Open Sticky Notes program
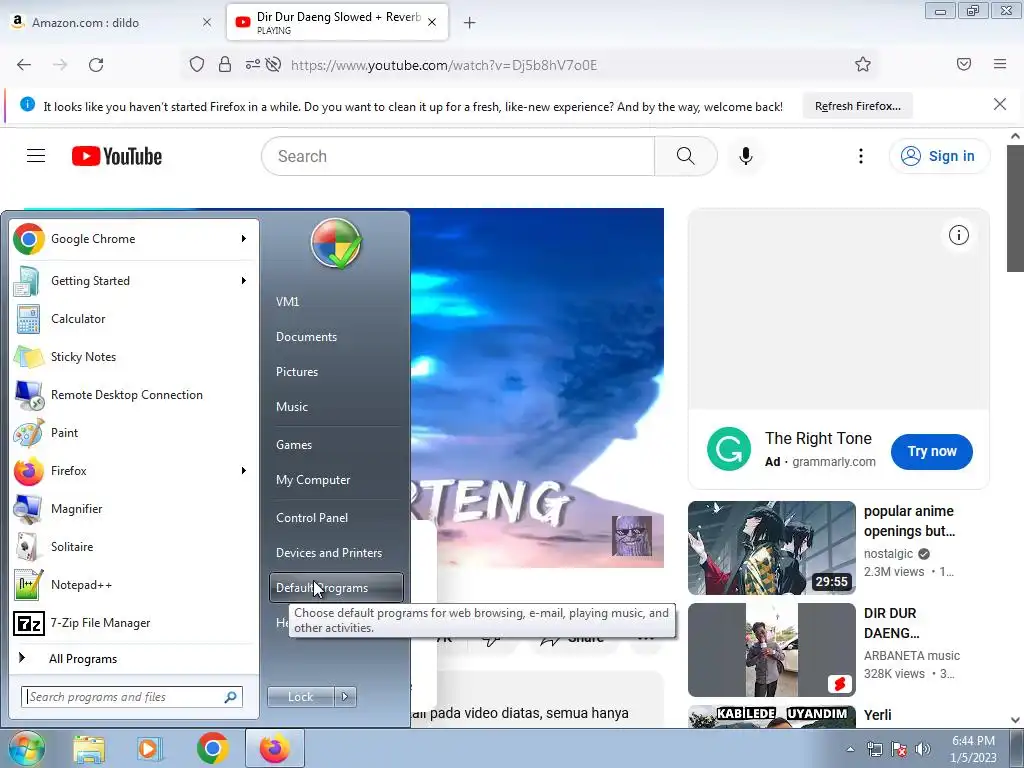The image size is (1024, 768). (134, 357)
